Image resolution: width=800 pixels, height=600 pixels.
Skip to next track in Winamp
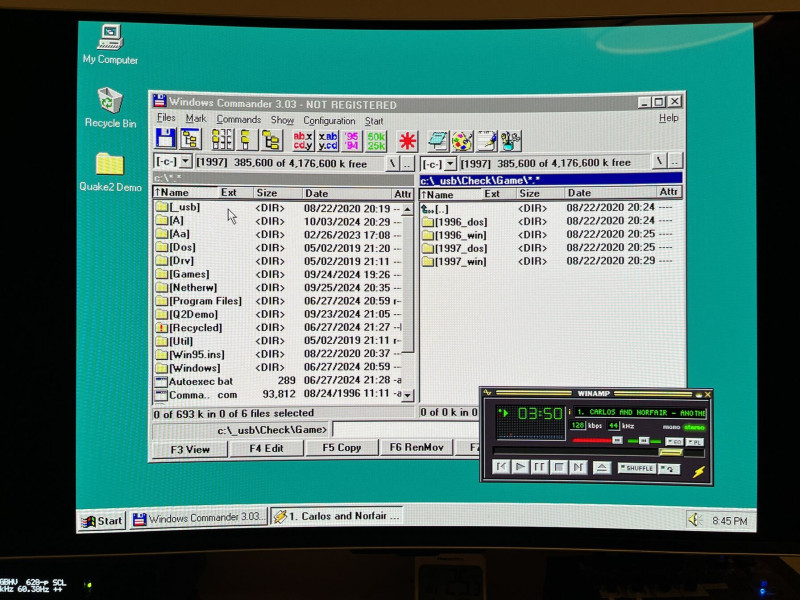pos(578,467)
